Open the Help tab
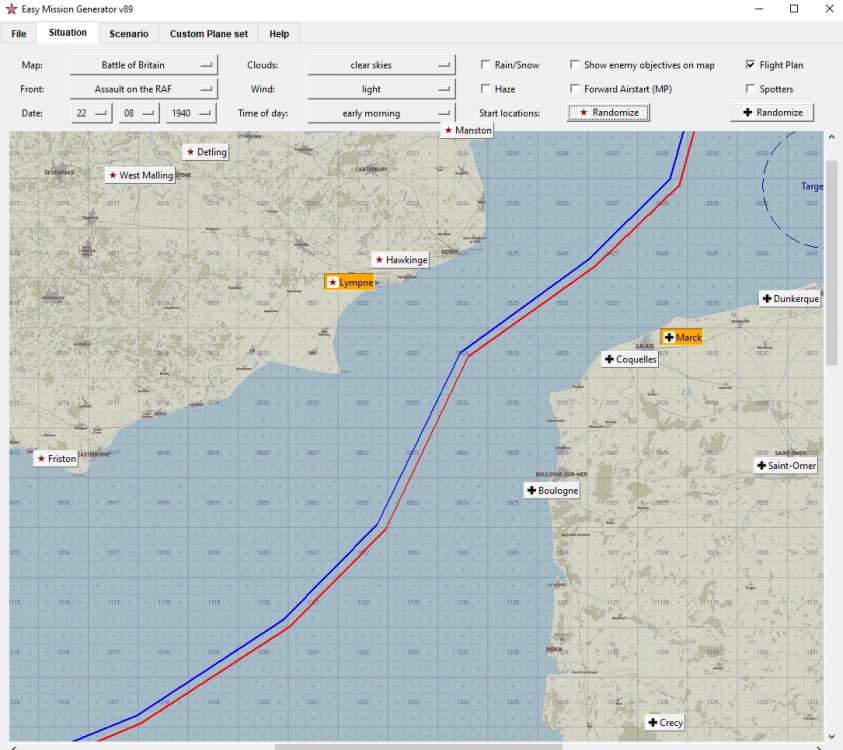Screen dimensions: 843x750 pos(279,34)
